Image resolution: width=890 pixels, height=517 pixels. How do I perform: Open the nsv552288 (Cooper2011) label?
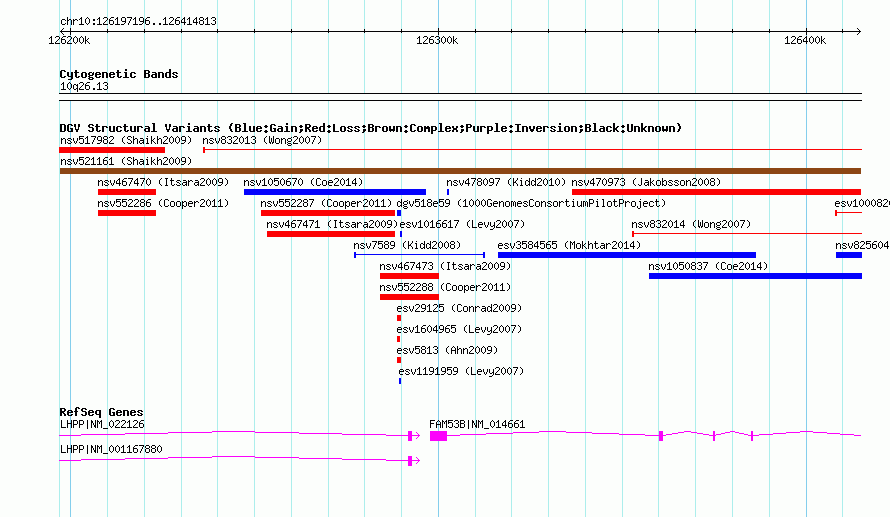(x=445, y=287)
